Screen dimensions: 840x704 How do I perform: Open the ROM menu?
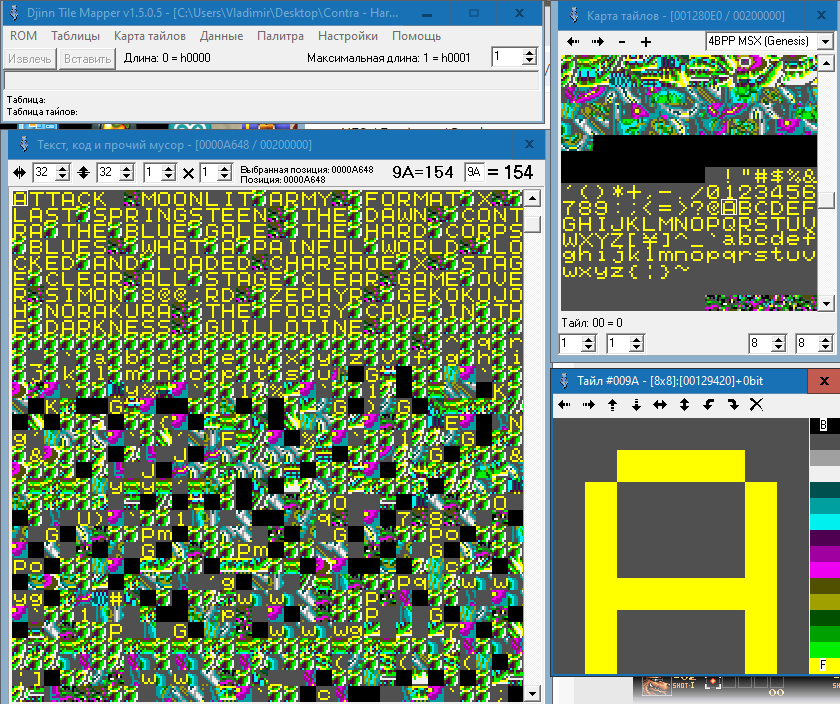pos(24,36)
